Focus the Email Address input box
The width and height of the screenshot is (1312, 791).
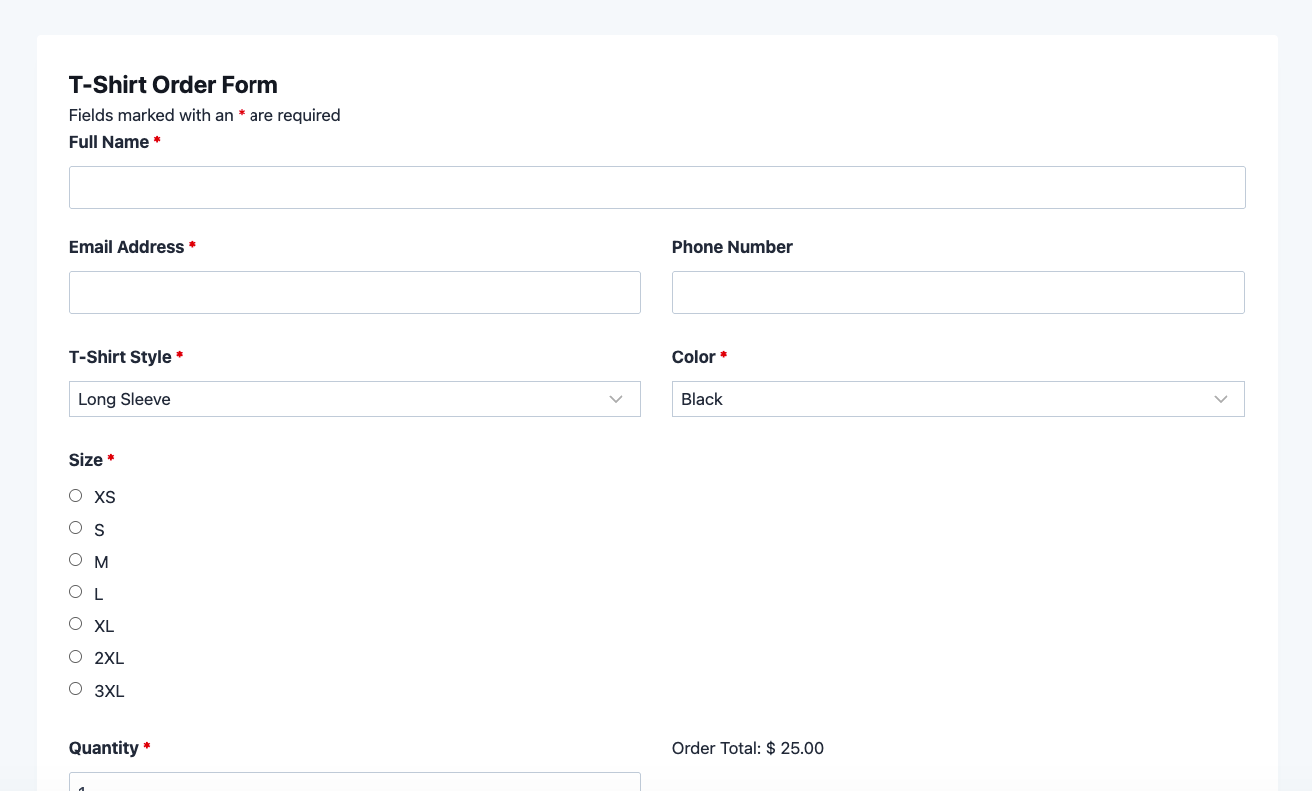(x=354, y=292)
